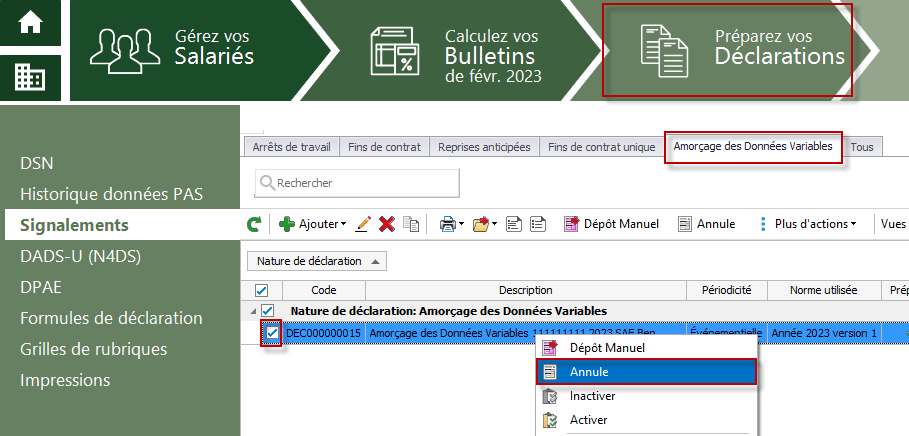This screenshot has height=436, width=909.
Task: Click the export folder icon
Action: (x=481, y=224)
